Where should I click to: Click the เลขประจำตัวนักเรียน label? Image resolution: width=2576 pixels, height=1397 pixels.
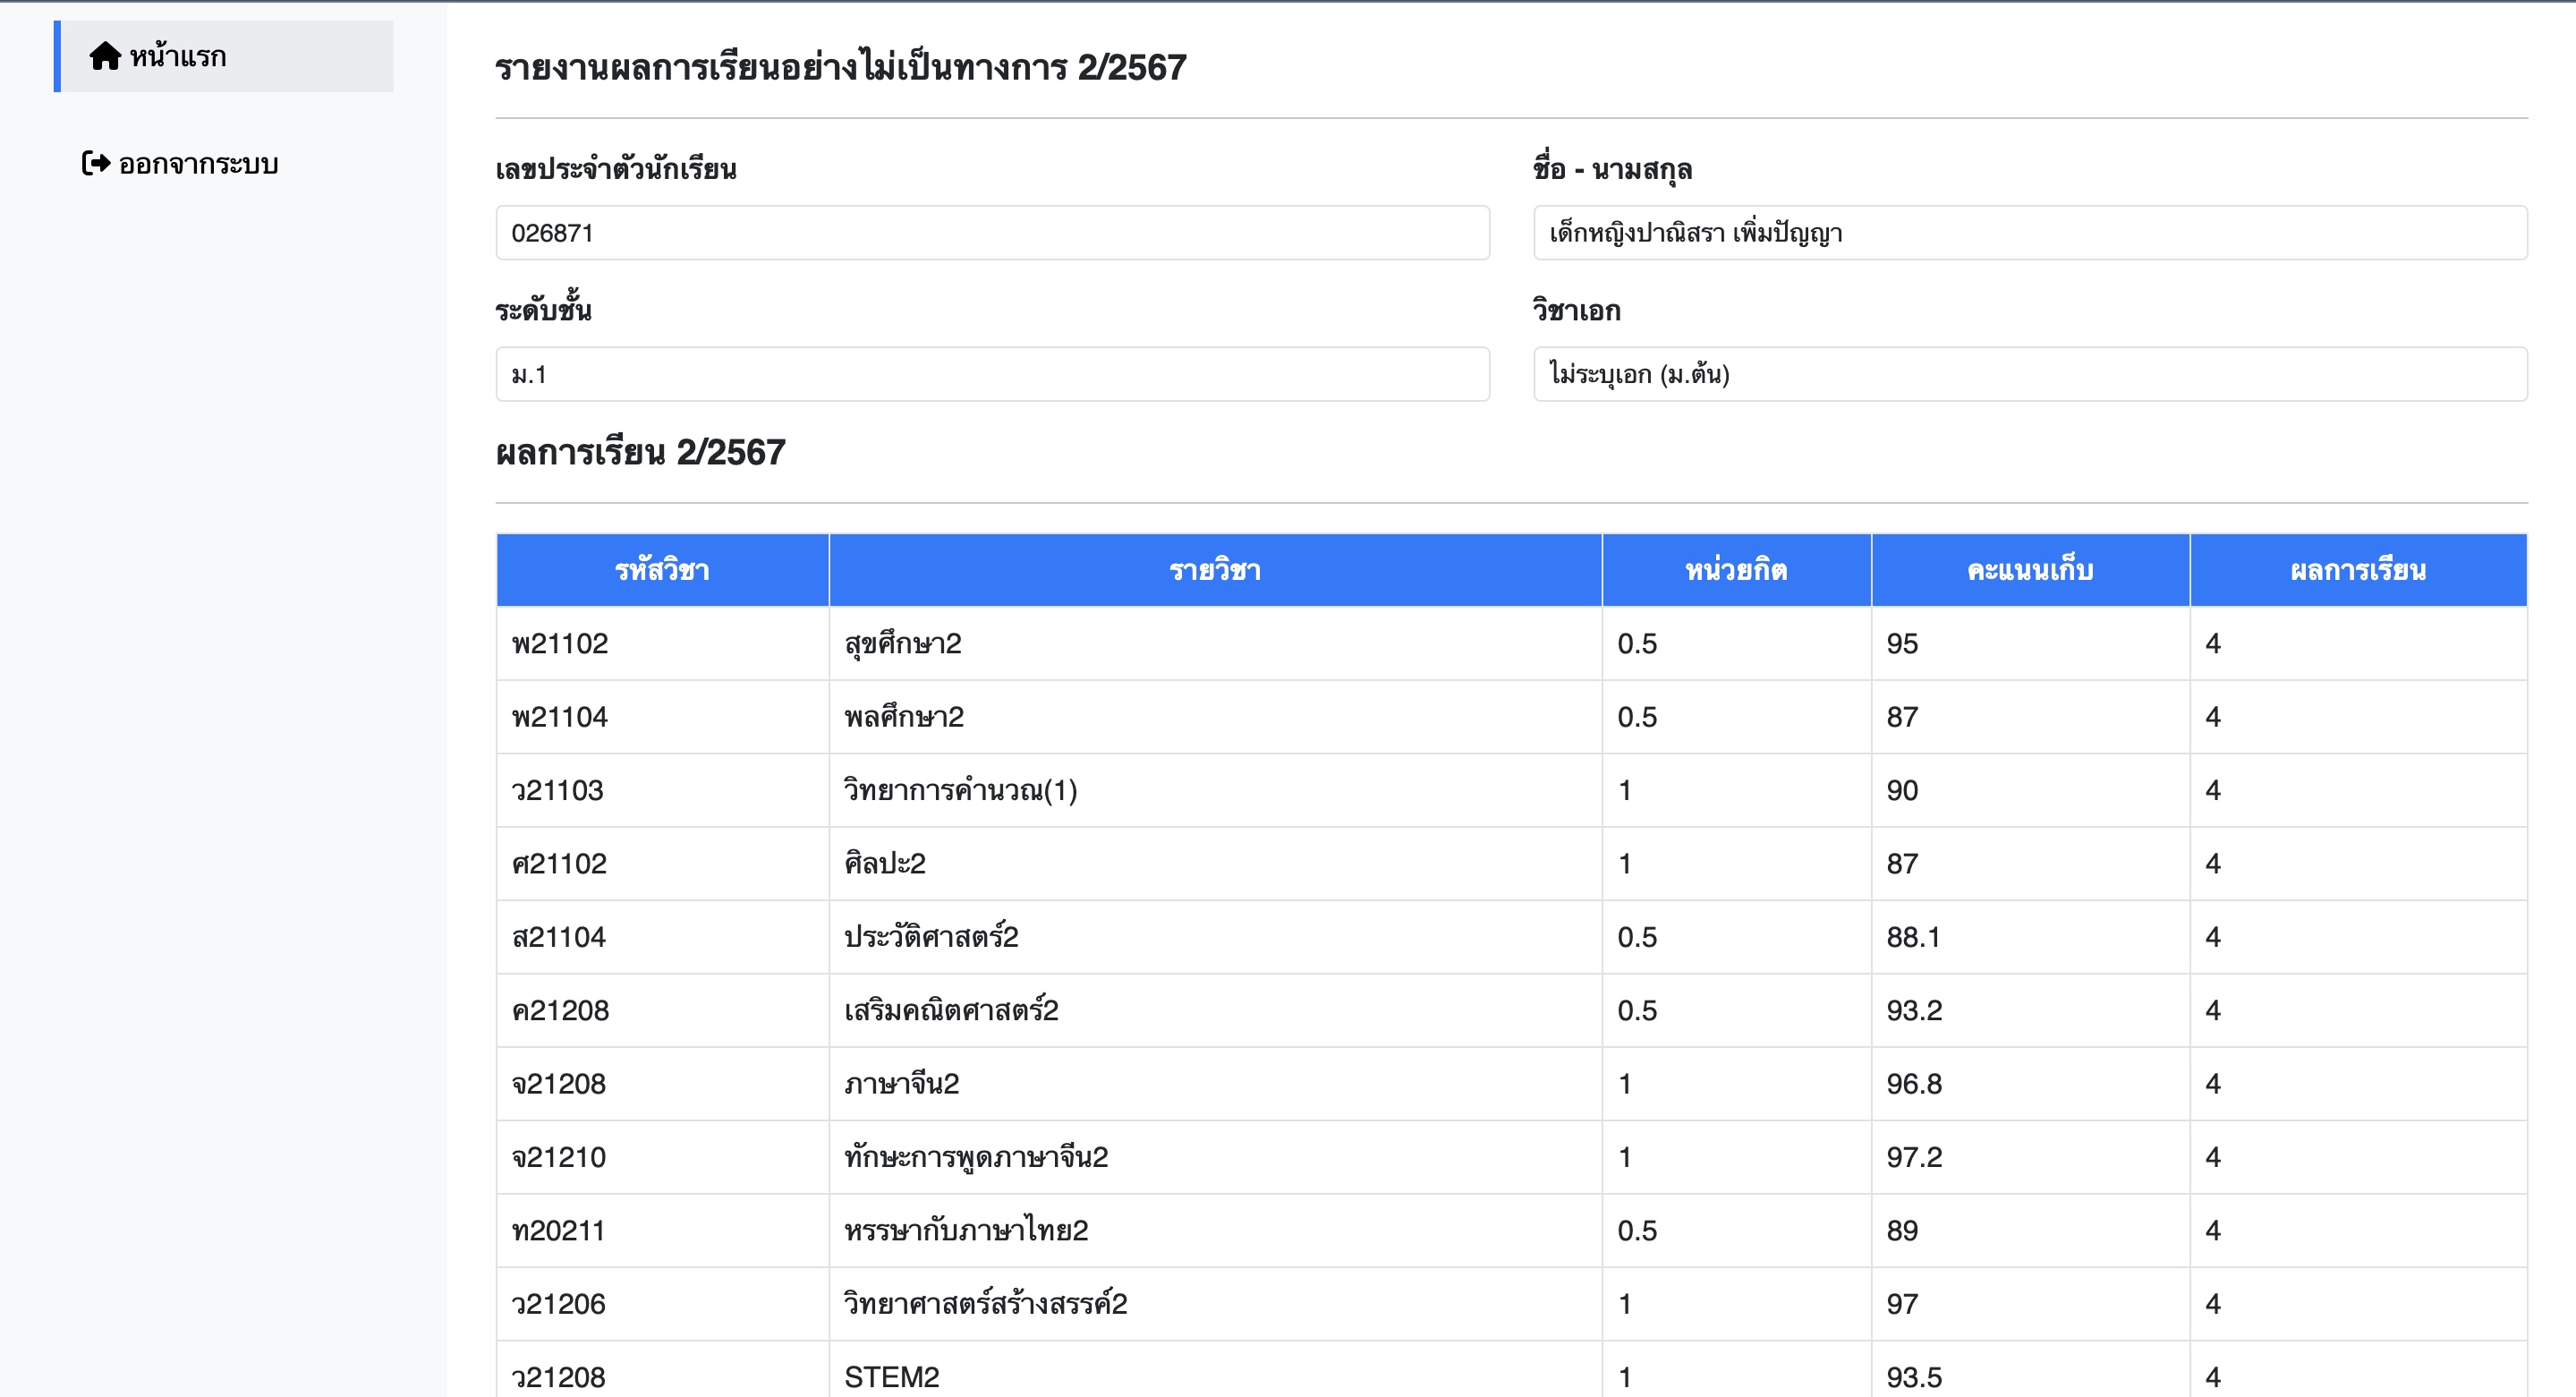(x=616, y=169)
